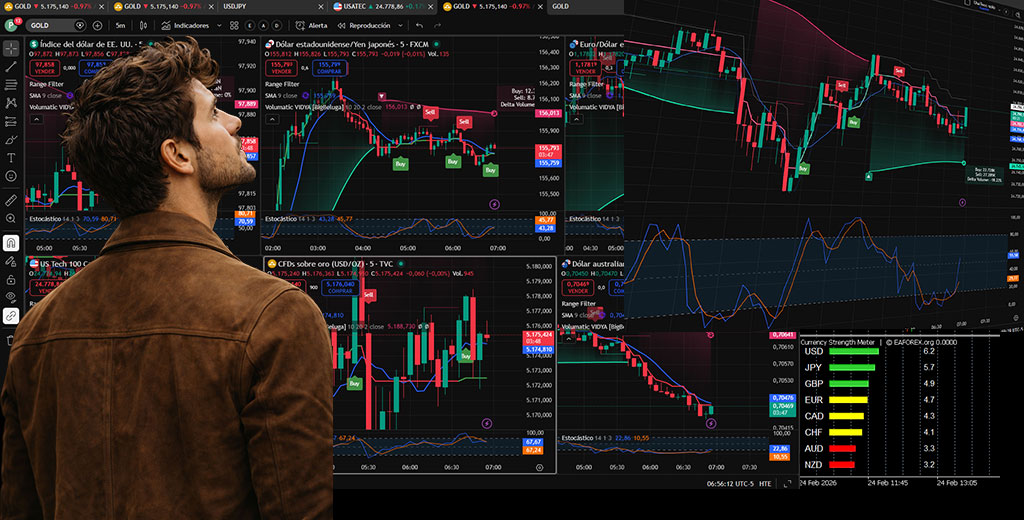Viewport: 1024px width, 520px height.
Task: Toggle hide all drawings eye icon
Action: [x=11, y=296]
